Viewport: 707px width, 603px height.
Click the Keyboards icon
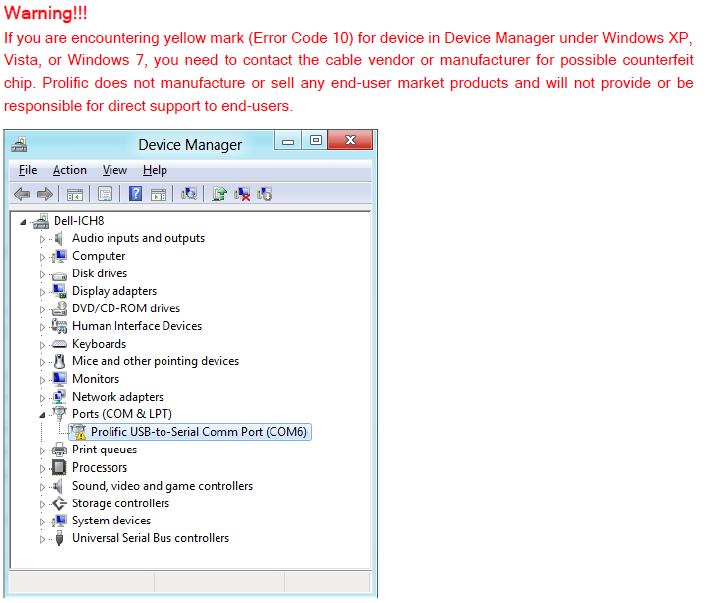coord(59,345)
